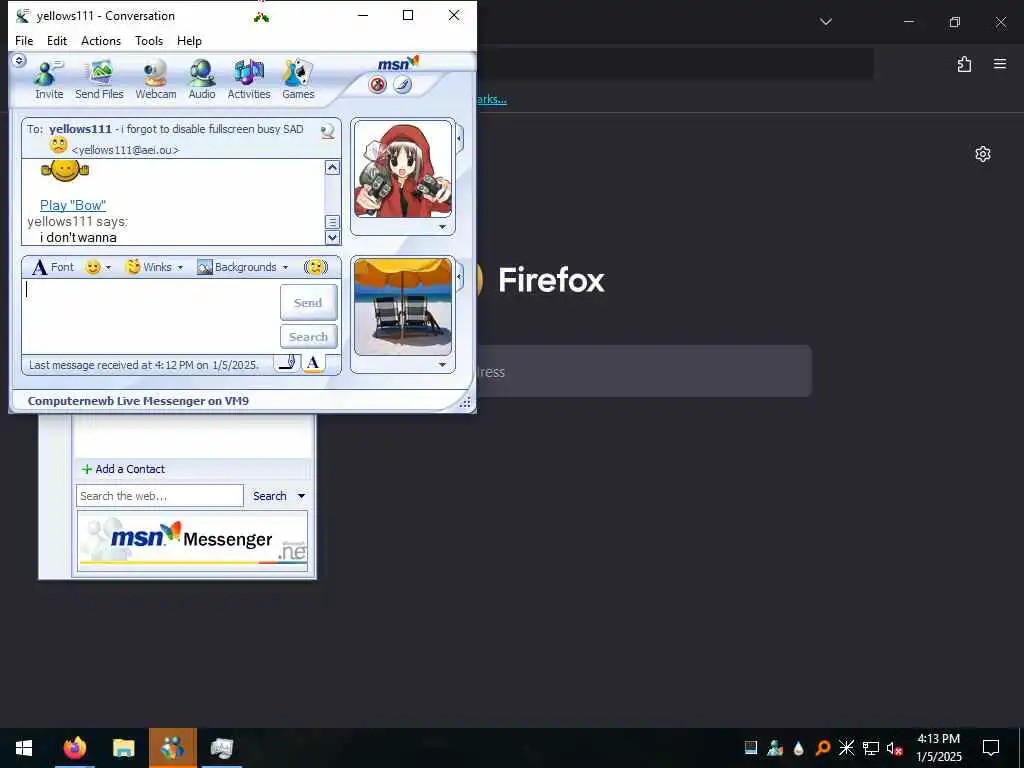This screenshot has height=768, width=1024.
Task: Click your beach chairs display picture
Action: point(402,306)
